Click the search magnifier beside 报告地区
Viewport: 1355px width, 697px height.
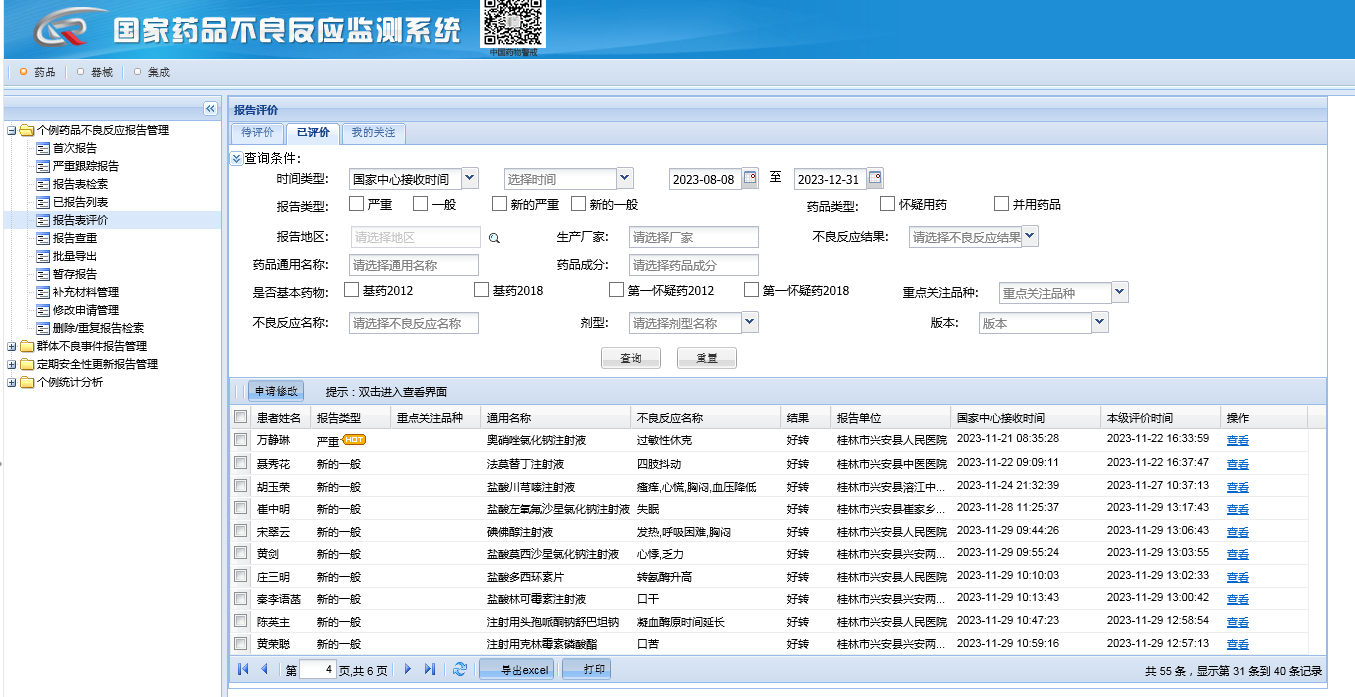(493, 238)
